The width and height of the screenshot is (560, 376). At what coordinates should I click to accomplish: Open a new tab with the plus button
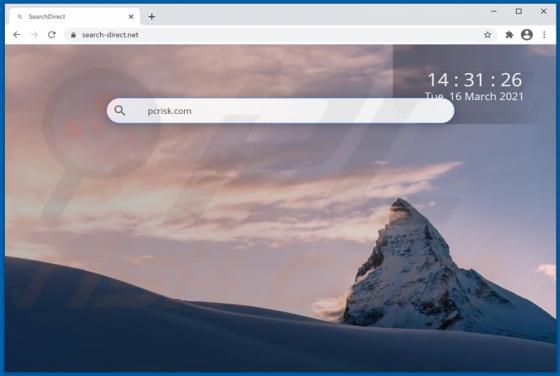[152, 16]
